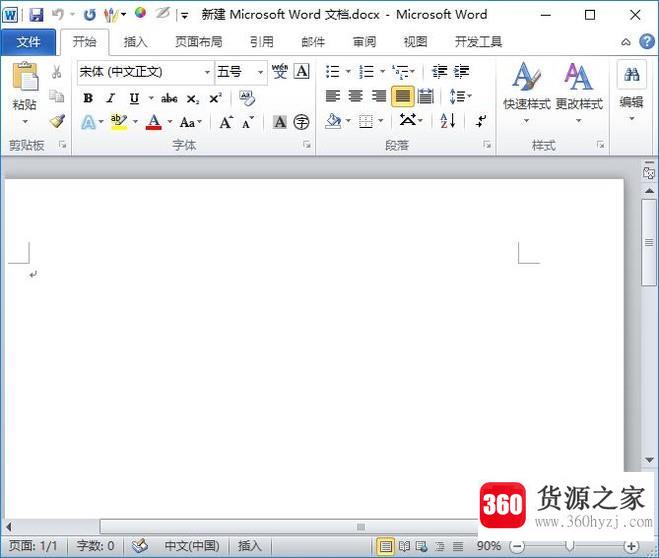659x558 pixels.
Task: Click the Character Border A icon
Action: (x=302, y=71)
